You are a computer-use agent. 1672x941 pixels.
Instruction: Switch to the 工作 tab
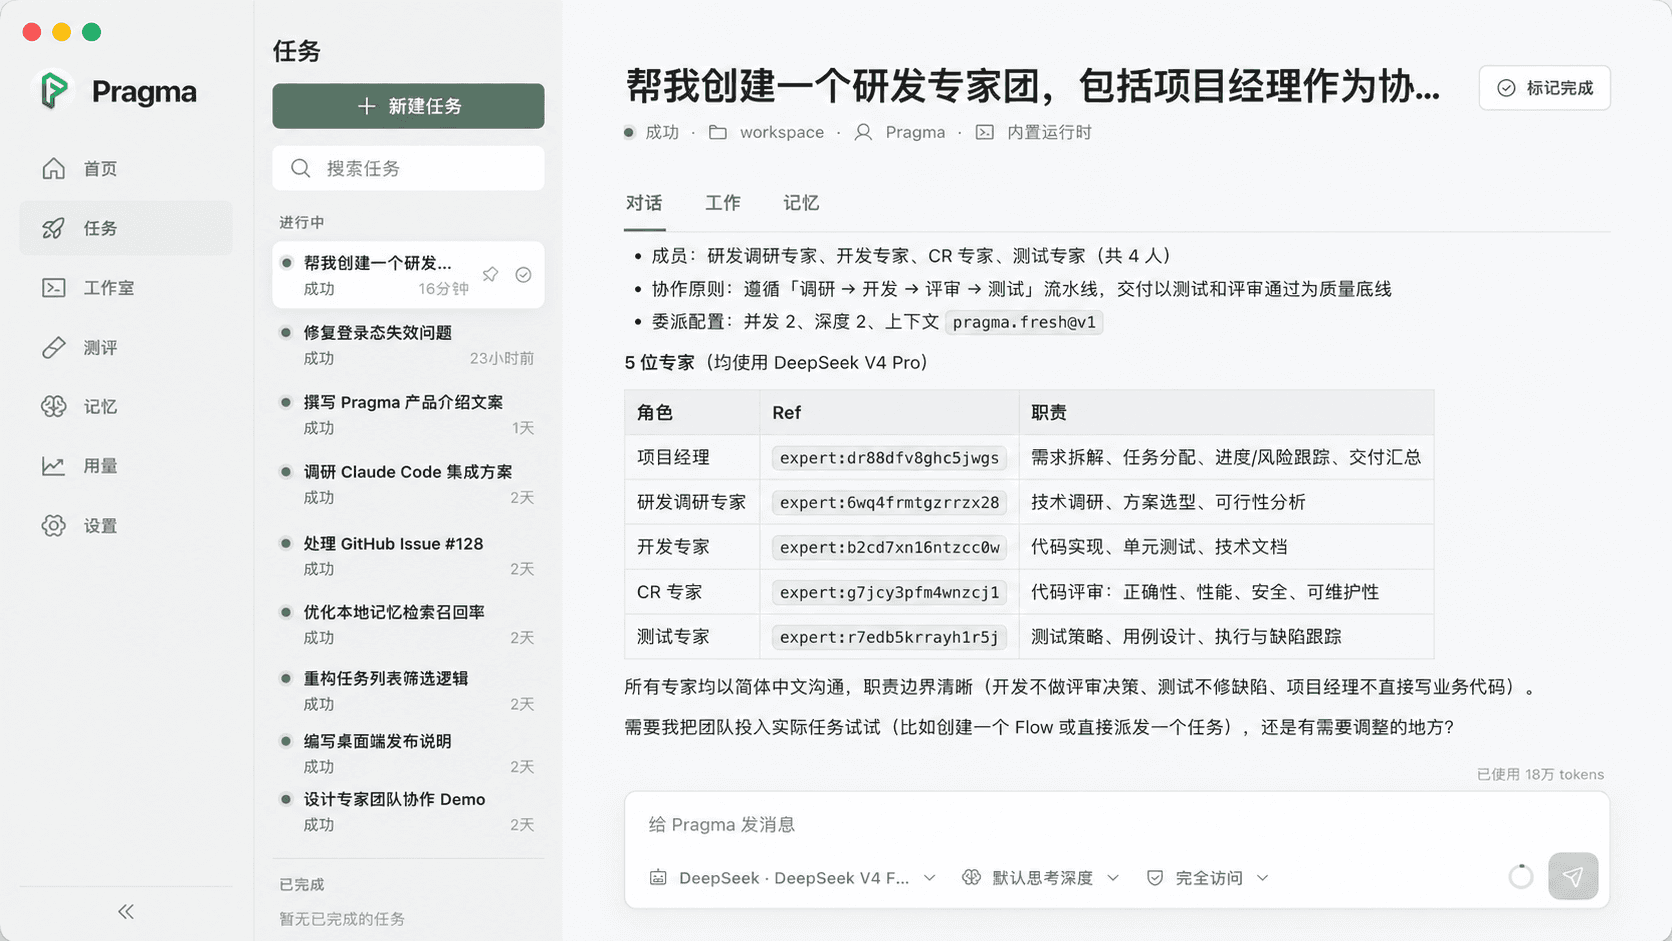point(723,203)
